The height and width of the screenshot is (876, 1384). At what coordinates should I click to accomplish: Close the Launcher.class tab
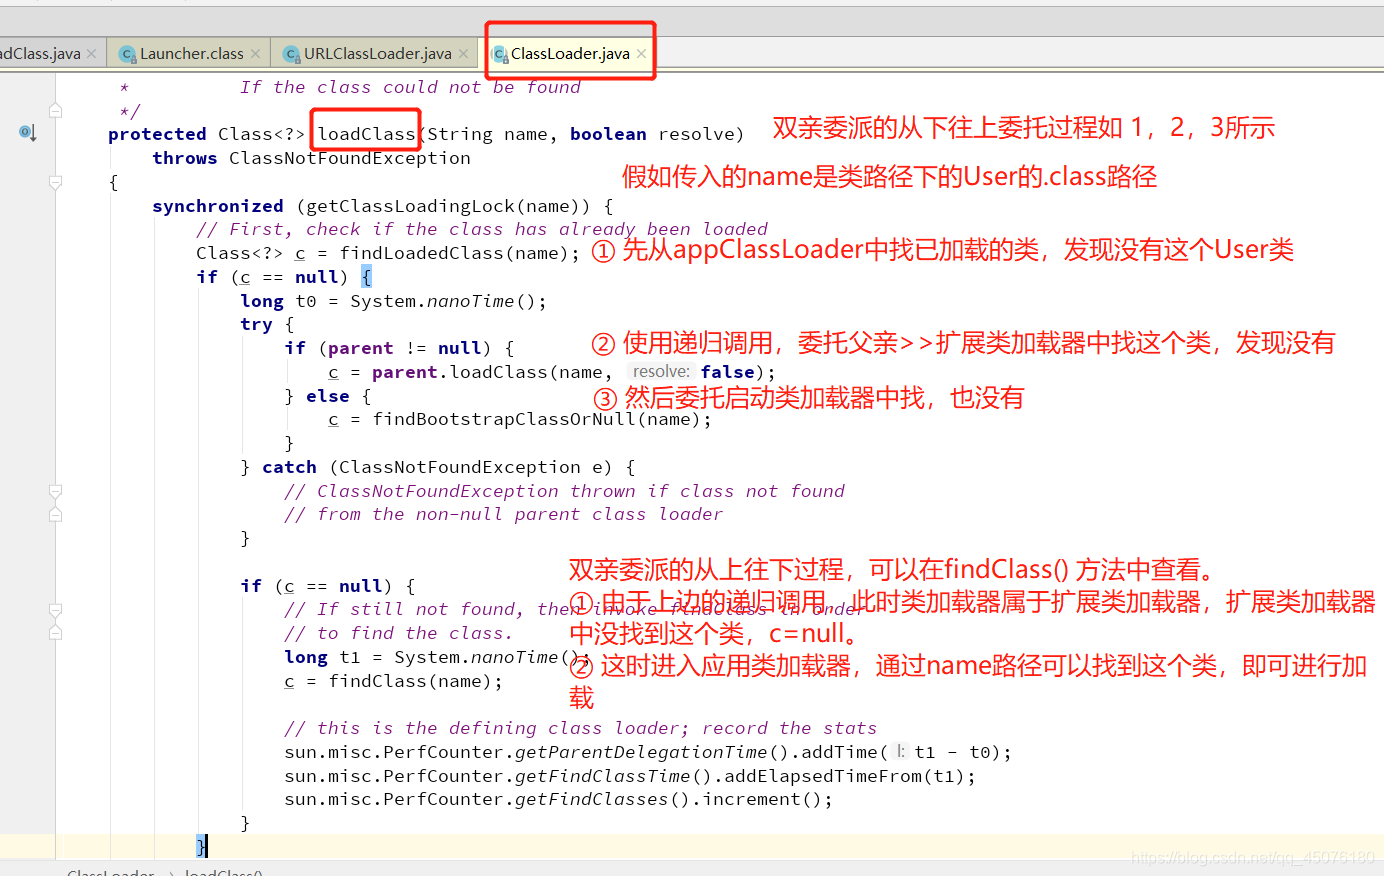255,54
